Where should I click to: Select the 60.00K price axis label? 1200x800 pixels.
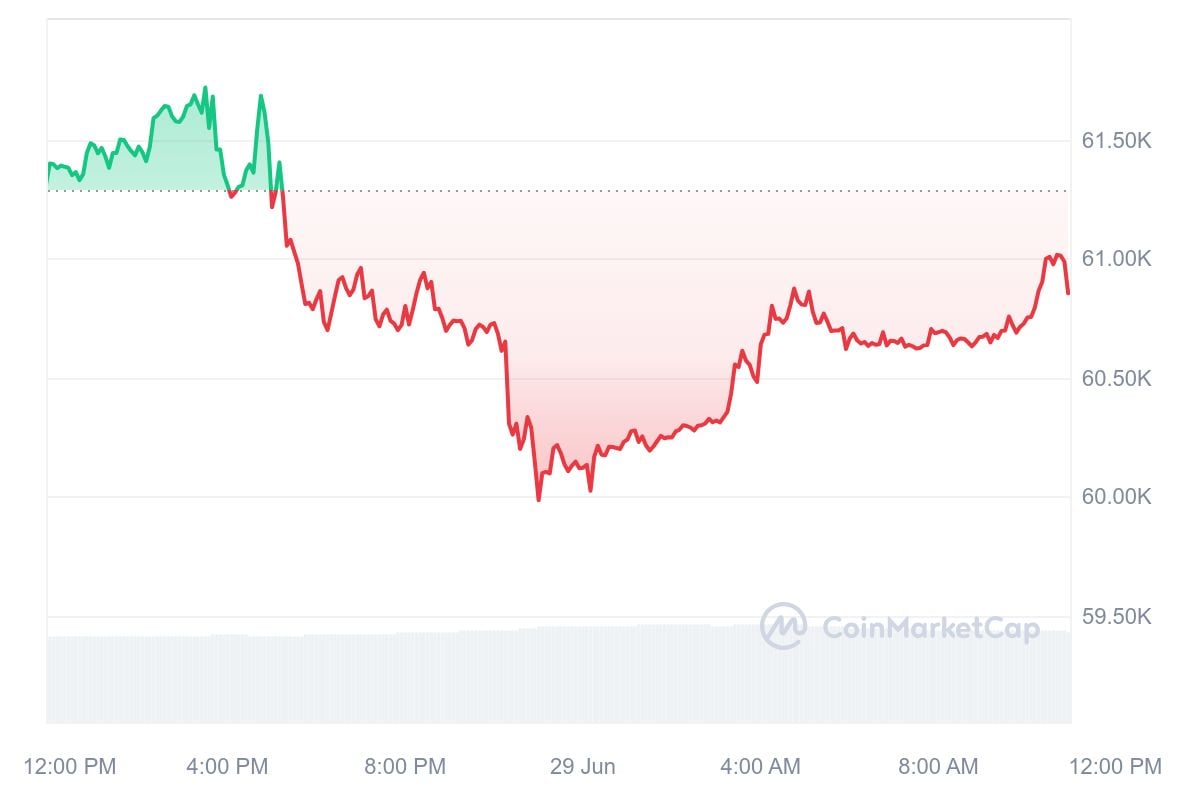point(1116,497)
